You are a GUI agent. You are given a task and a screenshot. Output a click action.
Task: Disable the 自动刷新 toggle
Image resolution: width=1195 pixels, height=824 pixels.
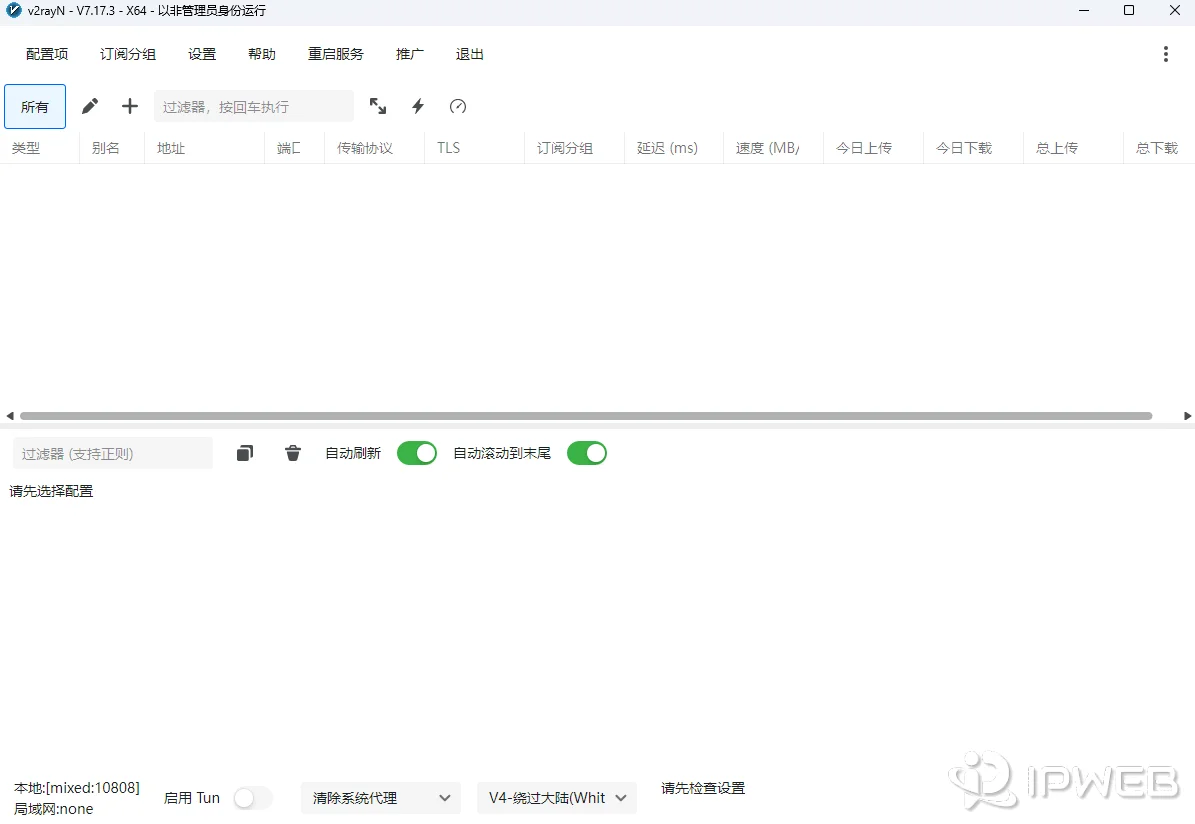(x=417, y=453)
